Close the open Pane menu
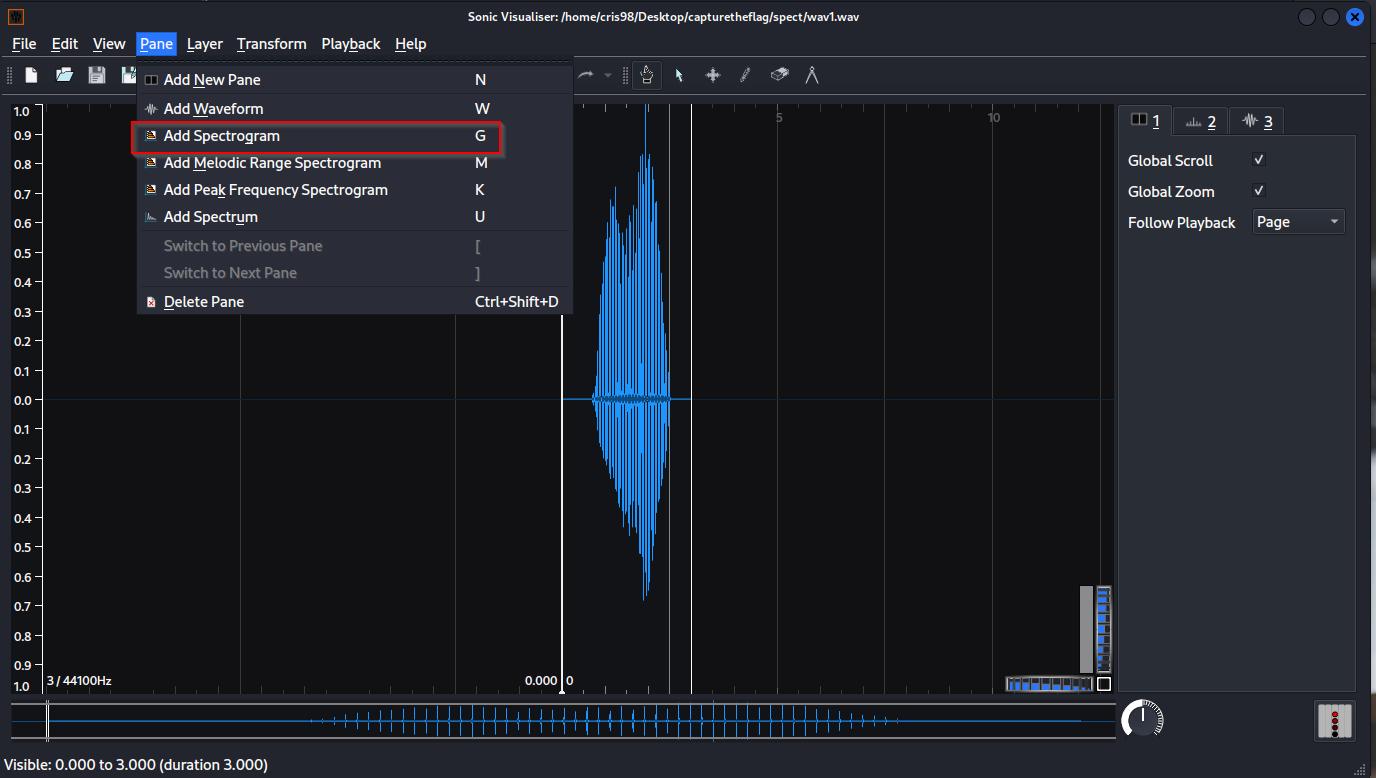Viewport: 1376px width, 778px height. pos(156,44)
